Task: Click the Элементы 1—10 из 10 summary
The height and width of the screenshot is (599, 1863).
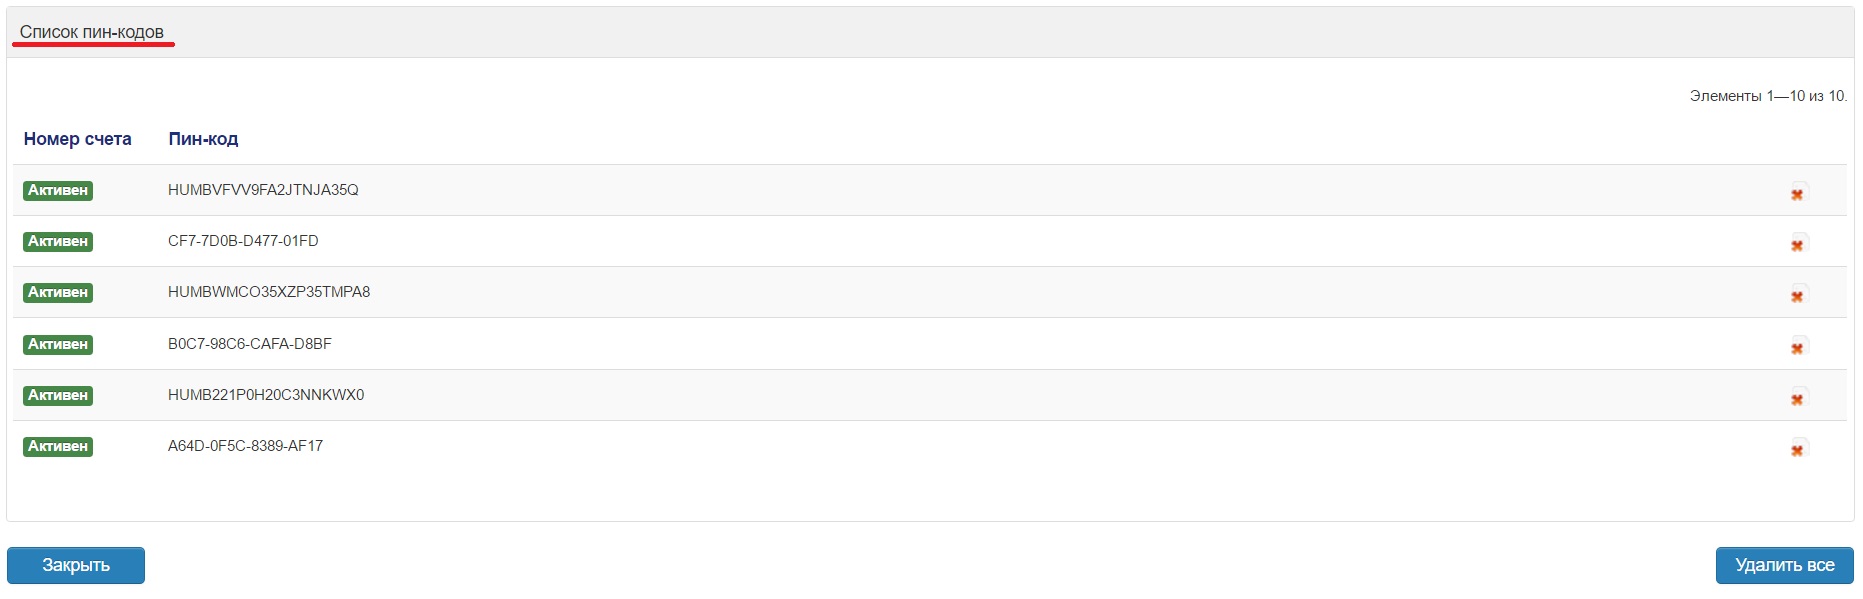Action: coord(1767,96)
